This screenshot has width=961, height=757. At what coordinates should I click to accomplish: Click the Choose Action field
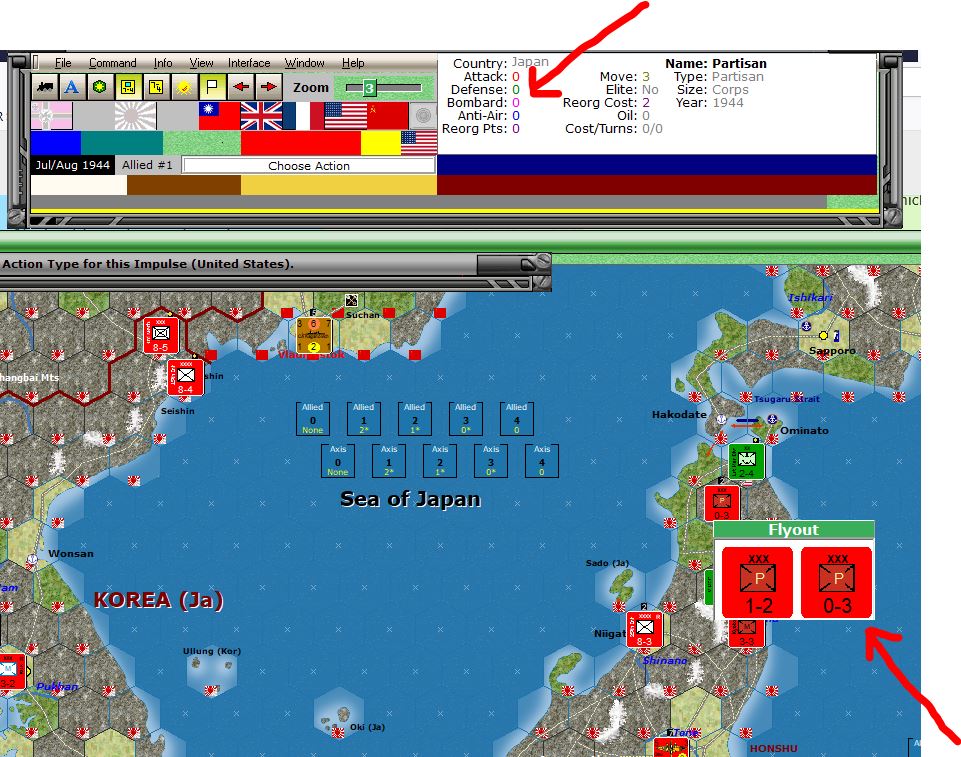tap(309, 165)
